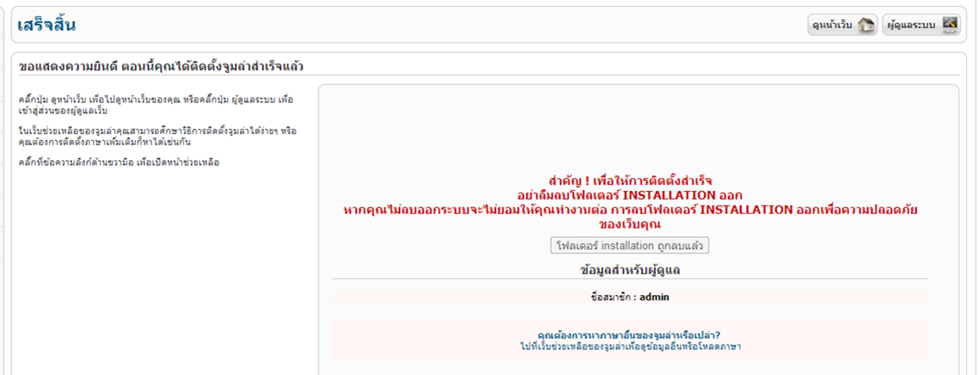Click red warning line สำคัญ ! เพื่อให้การติดตั้งสำเร็จ

pyautogui.click(x=630, y=182)
